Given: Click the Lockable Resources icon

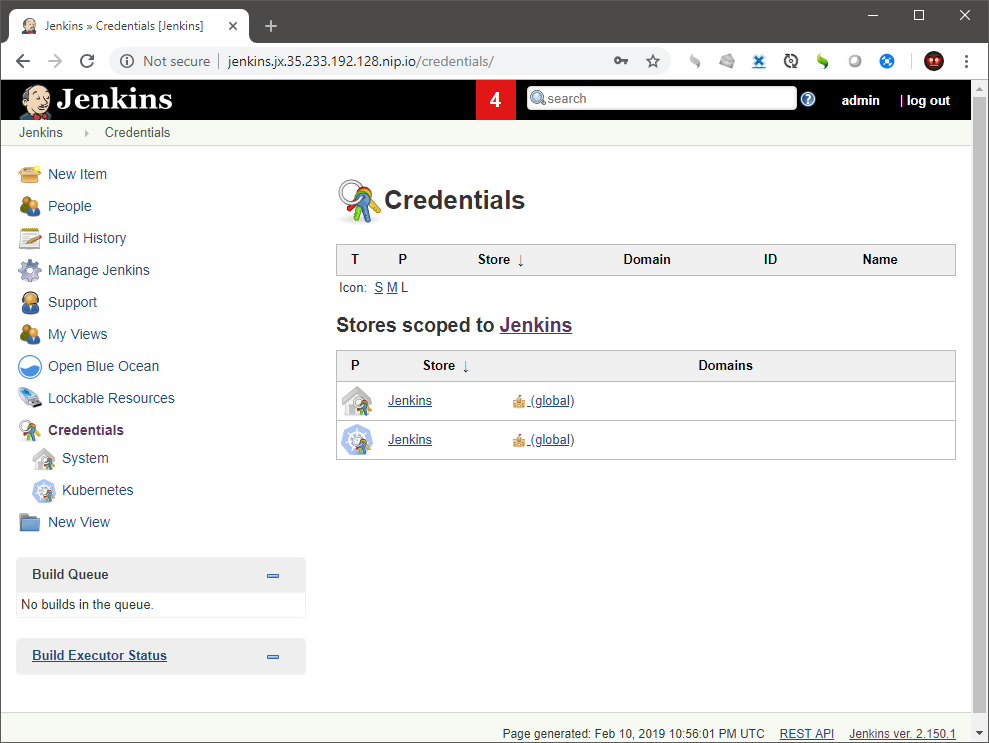Looking at the screenshot, I should (30, 398).
